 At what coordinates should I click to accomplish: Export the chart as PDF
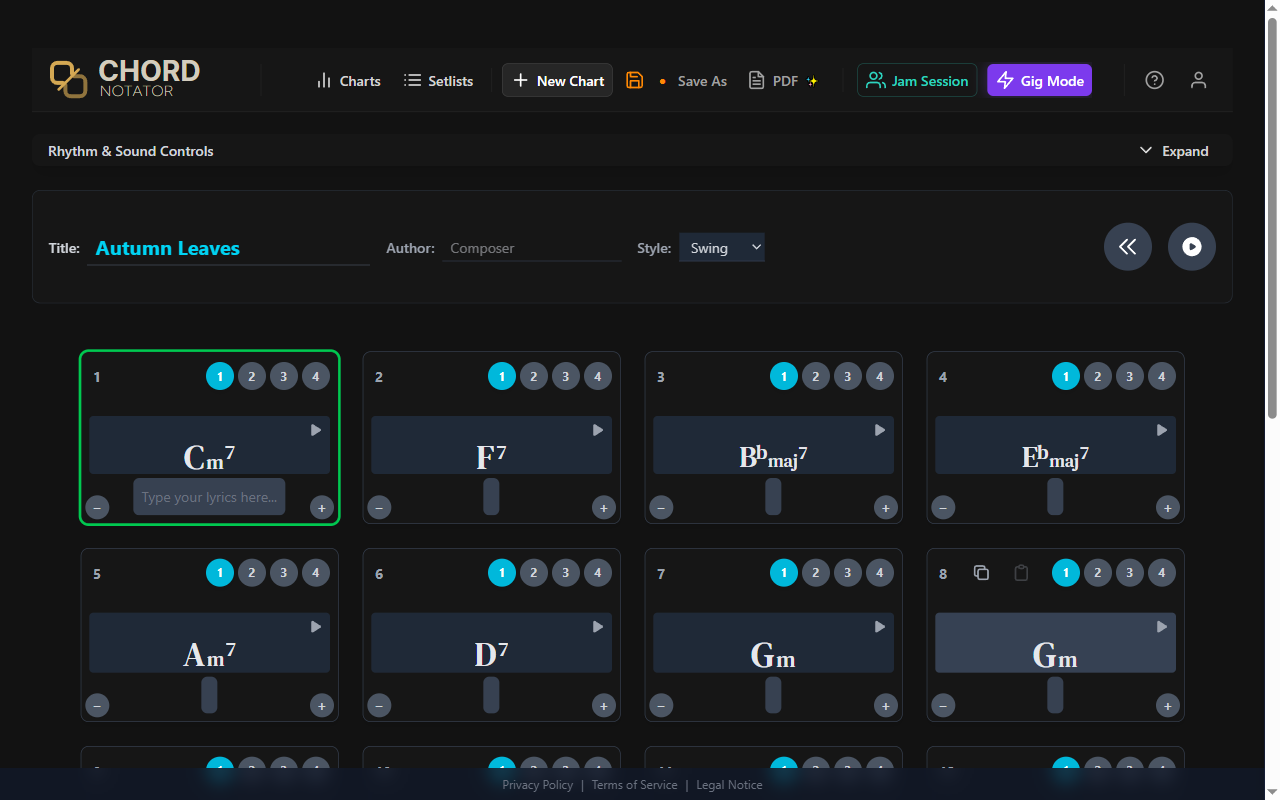(783, 80)
